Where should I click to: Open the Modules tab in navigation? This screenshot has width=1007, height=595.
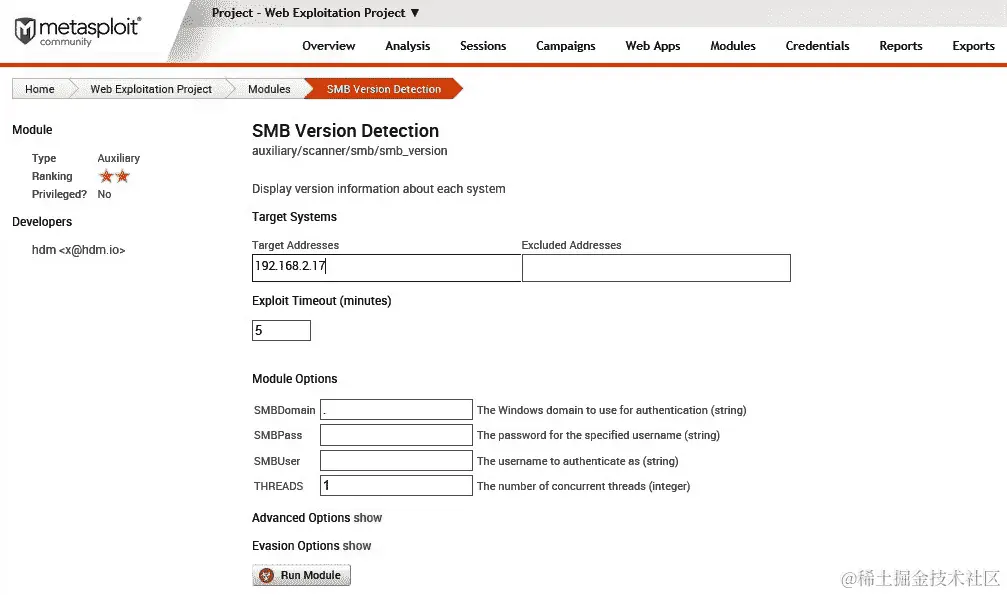733,46
